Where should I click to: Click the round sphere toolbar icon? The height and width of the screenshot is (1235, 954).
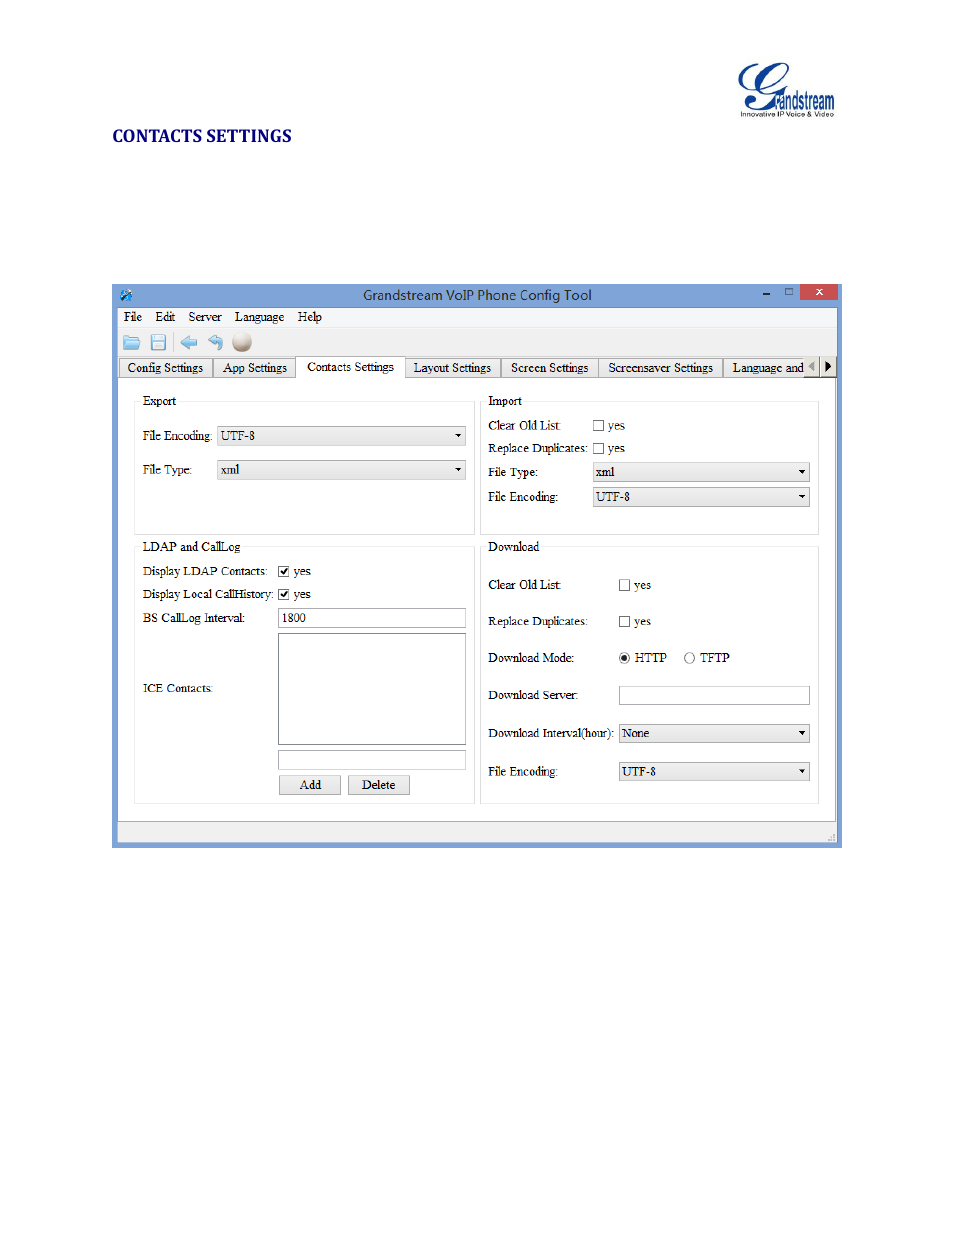[x=242, y=342]
